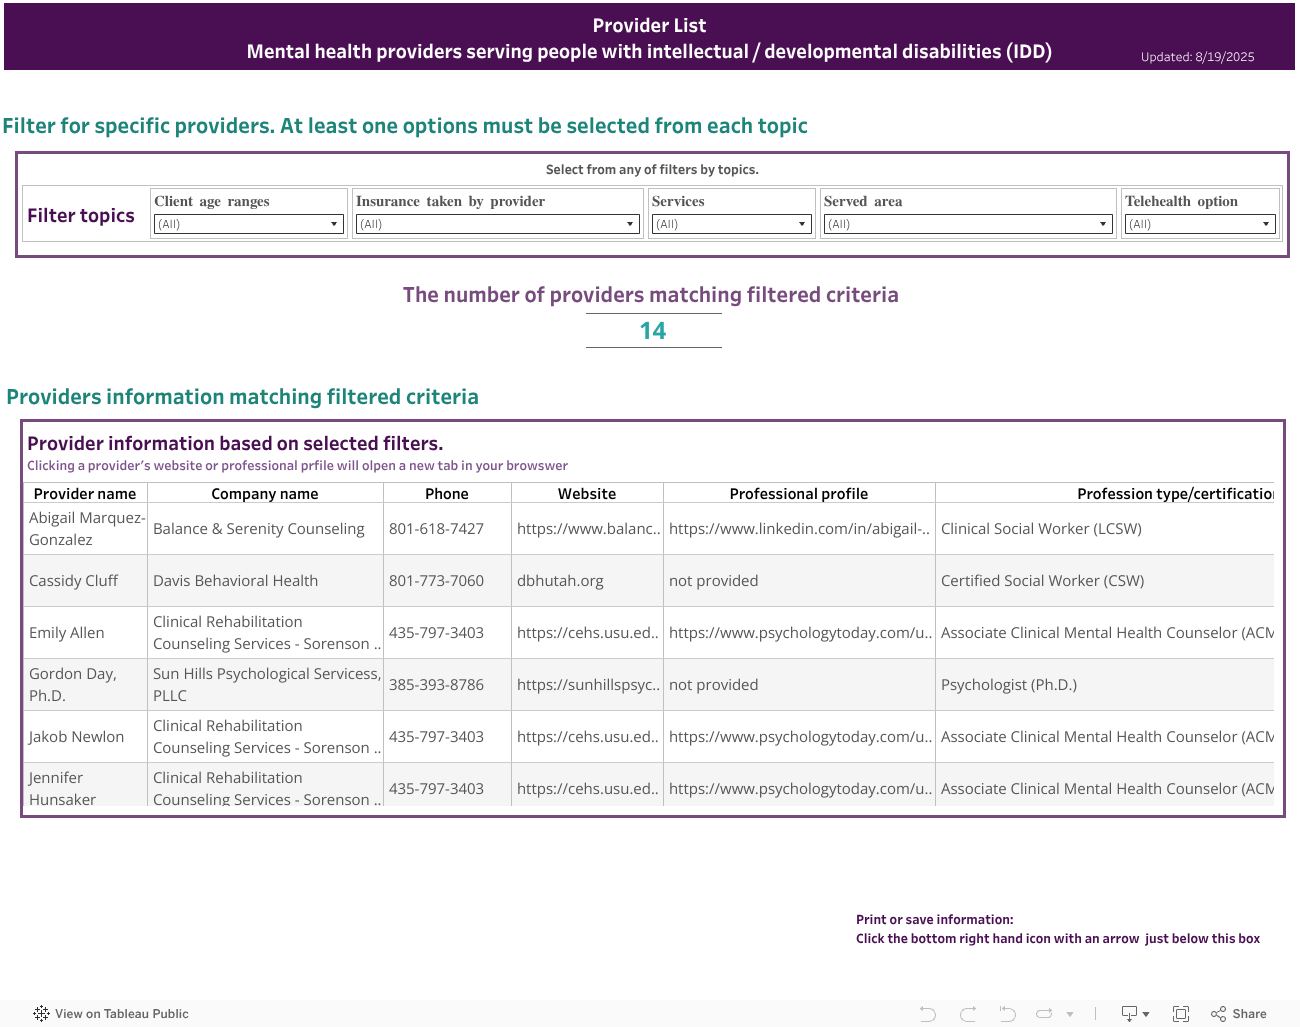Click the Company name column header
Viewport: 1300px width, 1027px height.
(265, 494)
